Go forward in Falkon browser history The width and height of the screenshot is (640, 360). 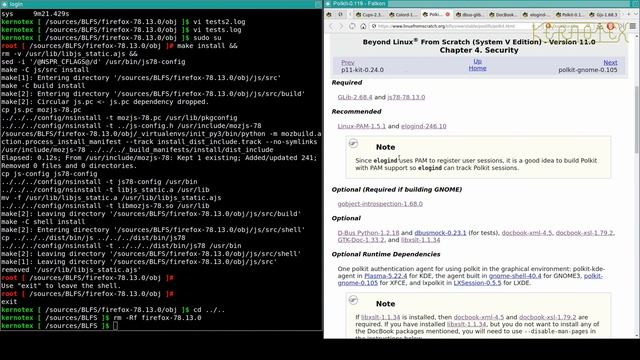click(x=341, y=26)
